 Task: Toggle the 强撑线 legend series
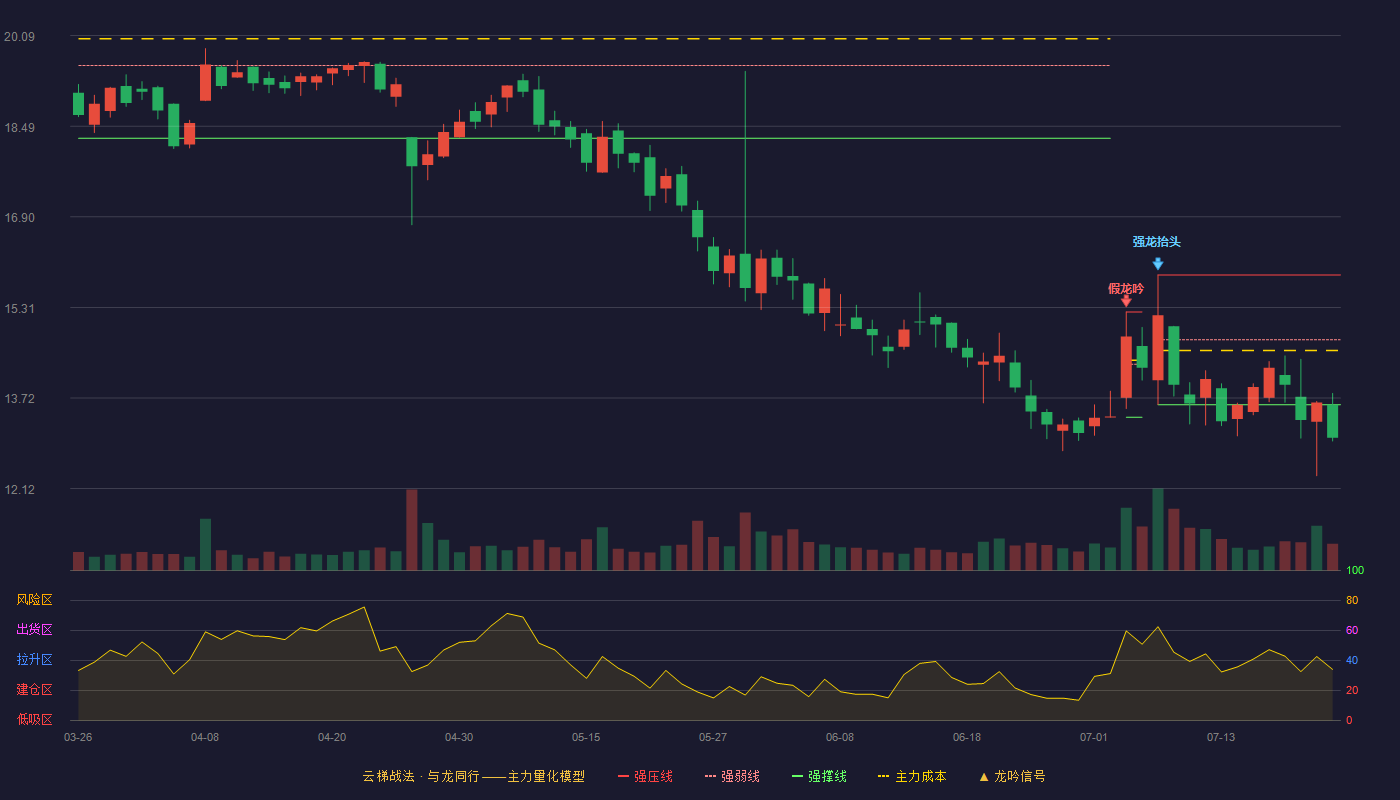coord(819,776)
